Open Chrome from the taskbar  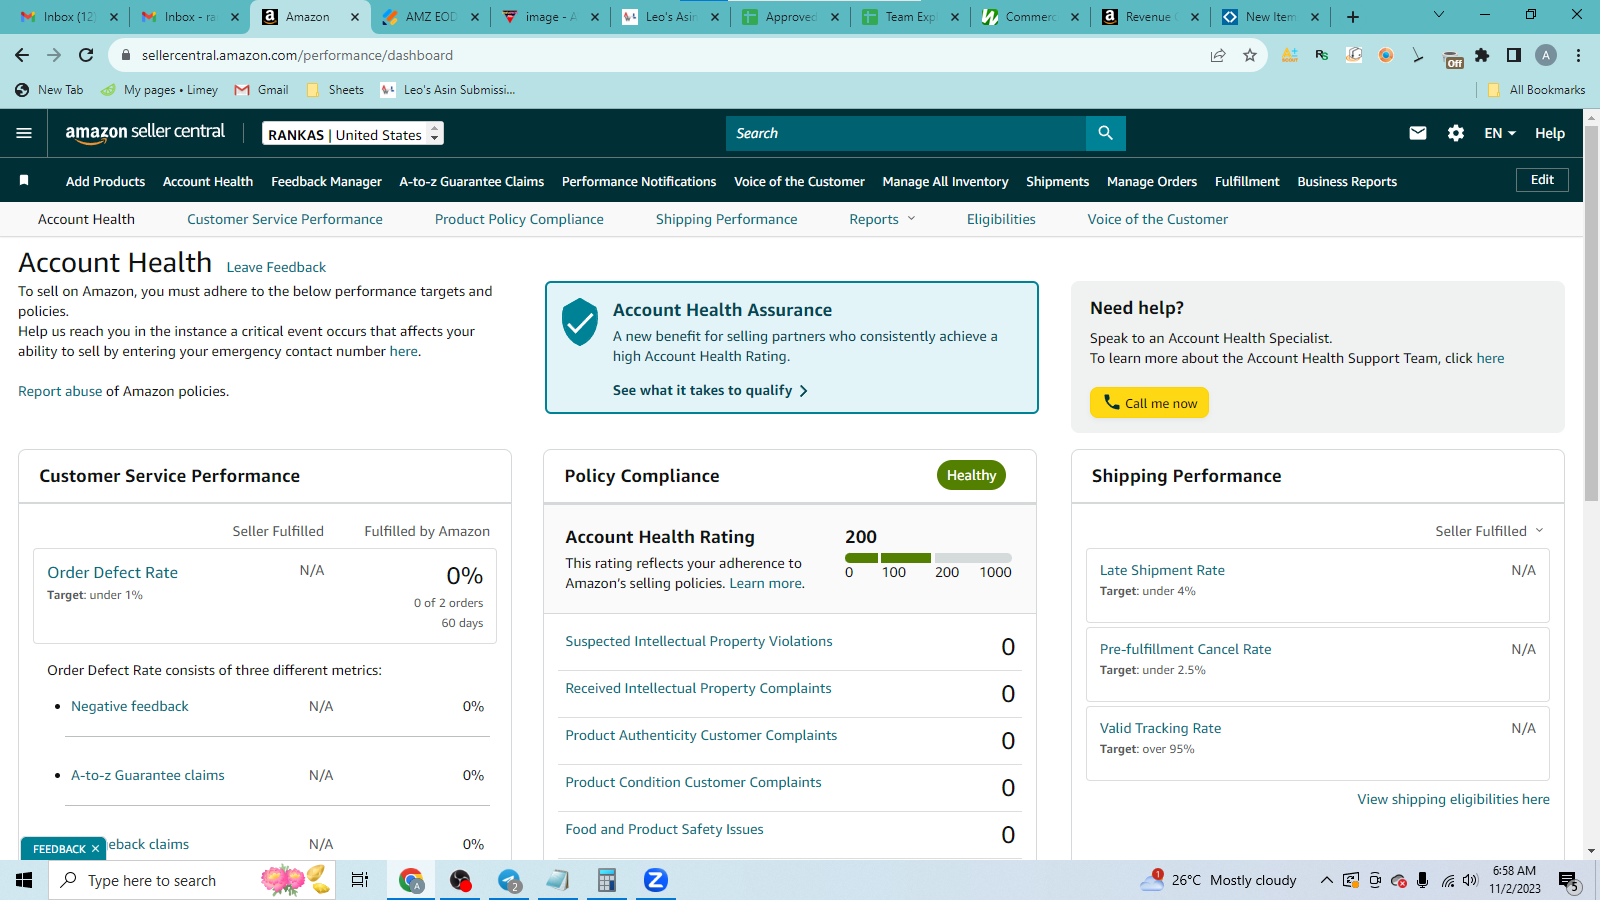(x=411, y=880)
